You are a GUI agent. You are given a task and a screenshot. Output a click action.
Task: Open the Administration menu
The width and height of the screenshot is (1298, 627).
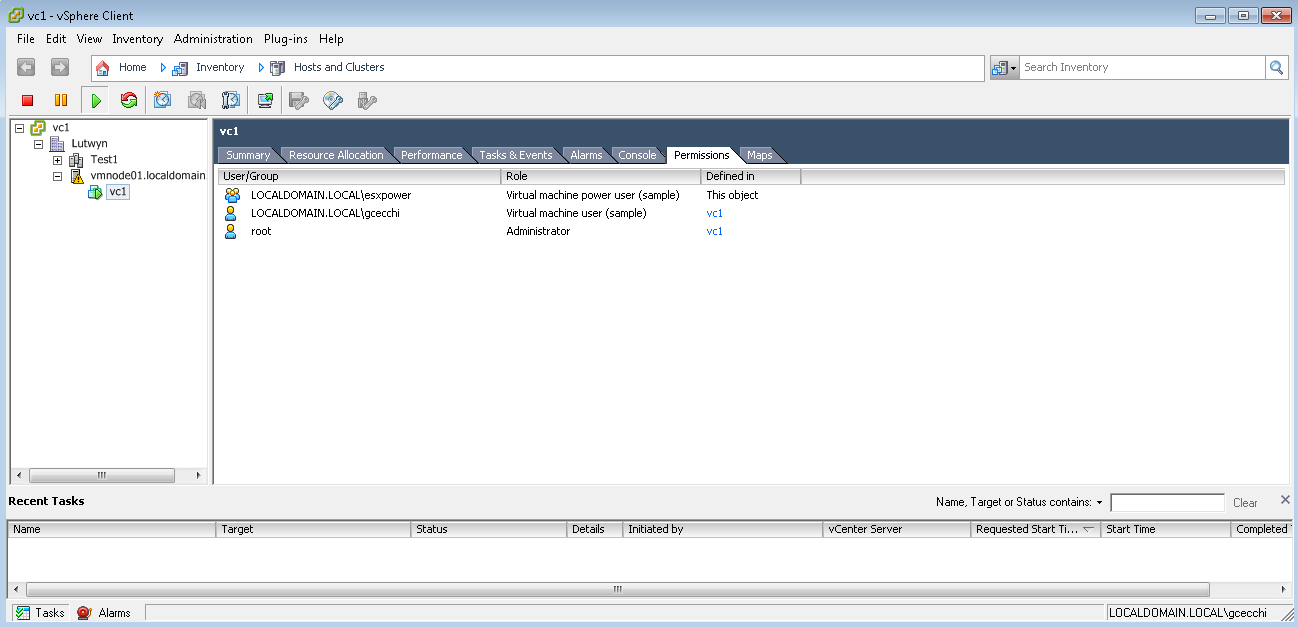(x=213, y=39)
